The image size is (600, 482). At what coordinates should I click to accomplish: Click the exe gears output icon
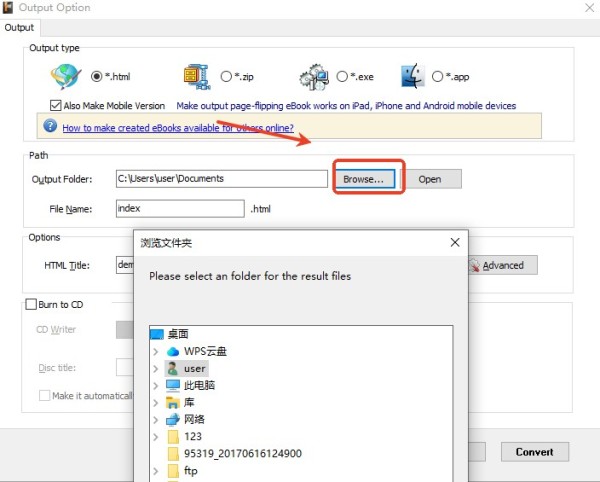point(314,77)
